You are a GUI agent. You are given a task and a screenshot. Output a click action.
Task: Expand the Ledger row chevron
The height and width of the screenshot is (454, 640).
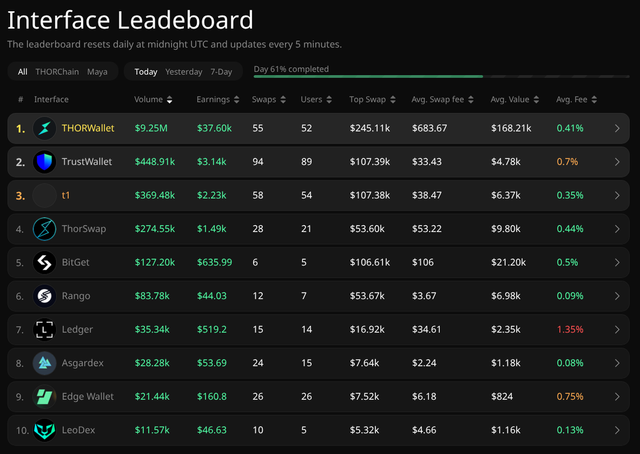point(617,329)
